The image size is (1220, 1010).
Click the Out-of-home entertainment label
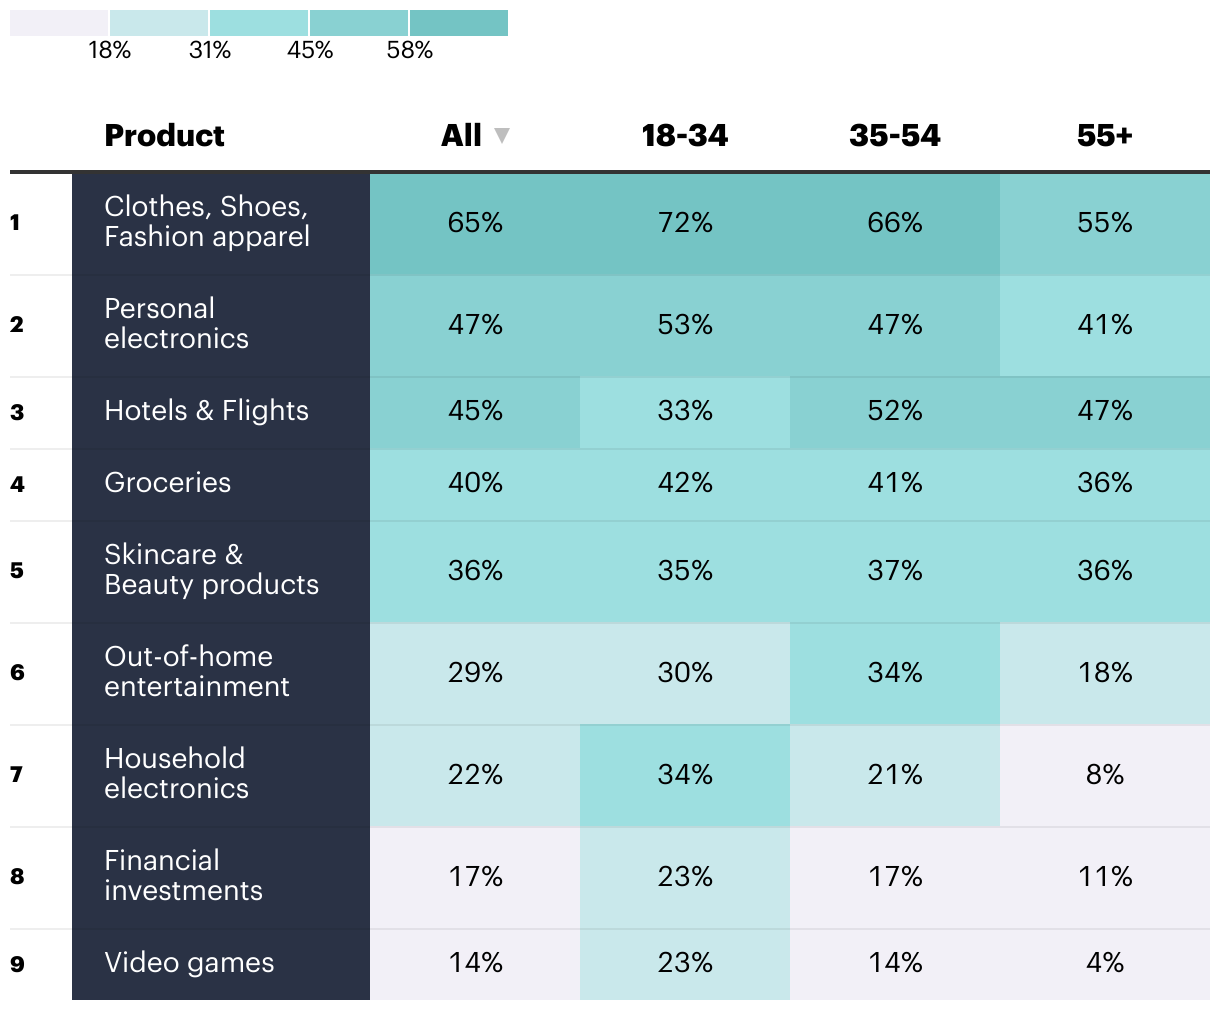pos(197,672)
